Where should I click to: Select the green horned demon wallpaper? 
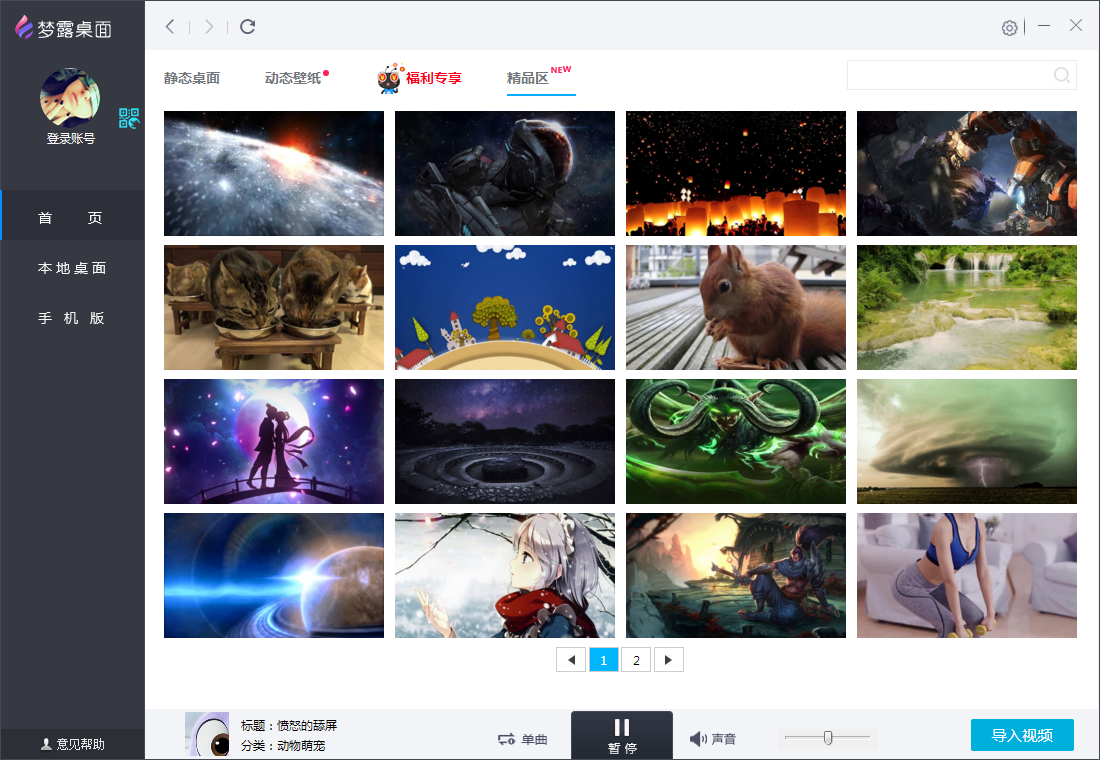point(736,441)
